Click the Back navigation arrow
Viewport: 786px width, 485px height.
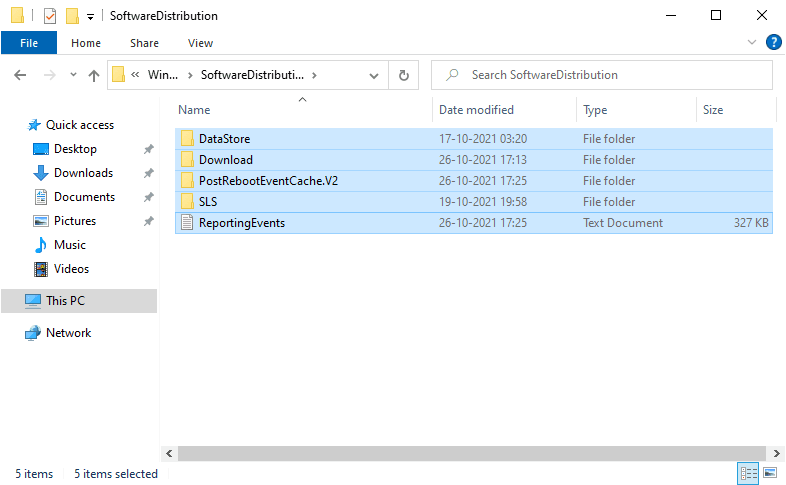pos(20,75)
